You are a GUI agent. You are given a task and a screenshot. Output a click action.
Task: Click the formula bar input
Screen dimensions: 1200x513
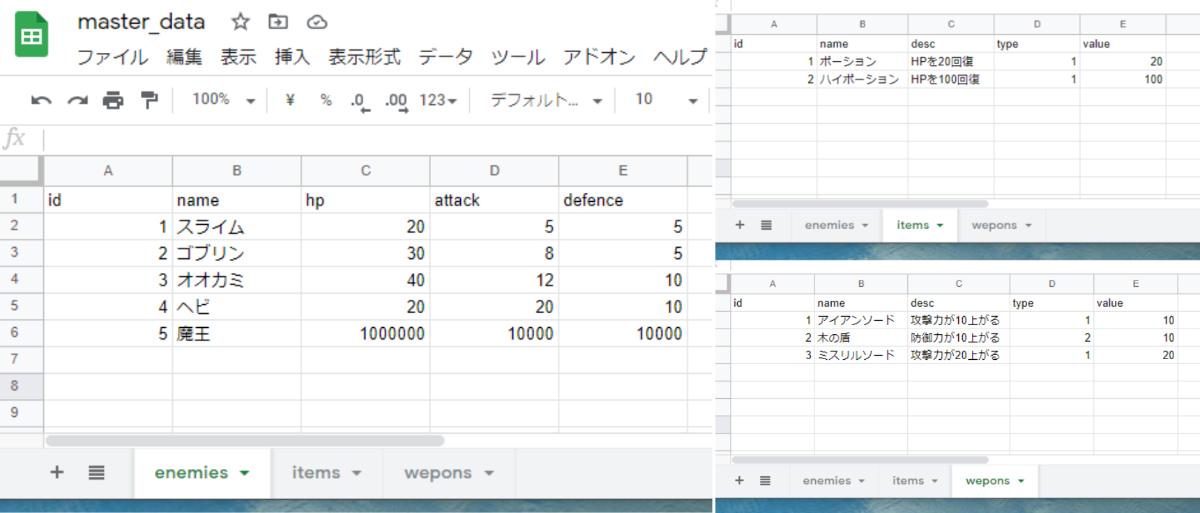(x=378, y=139)
